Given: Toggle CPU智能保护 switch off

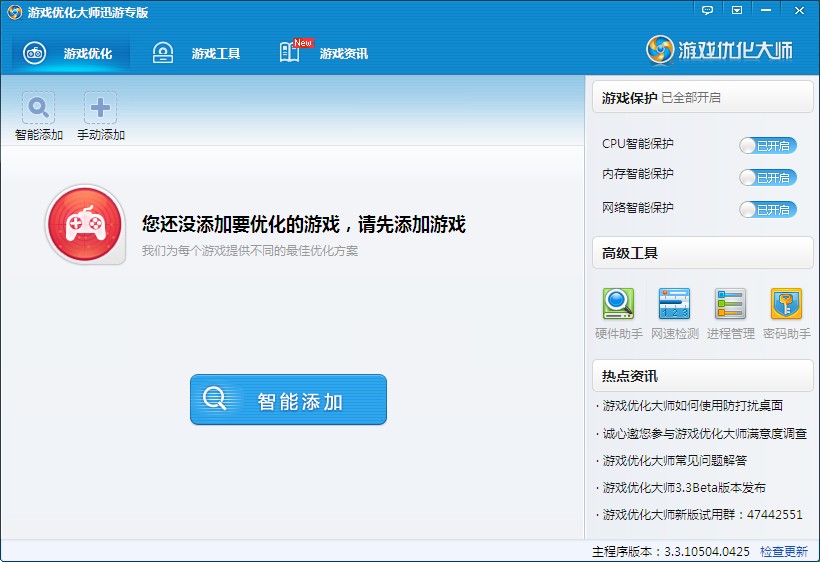Looking at the screenshot, I should click(767, 146).
